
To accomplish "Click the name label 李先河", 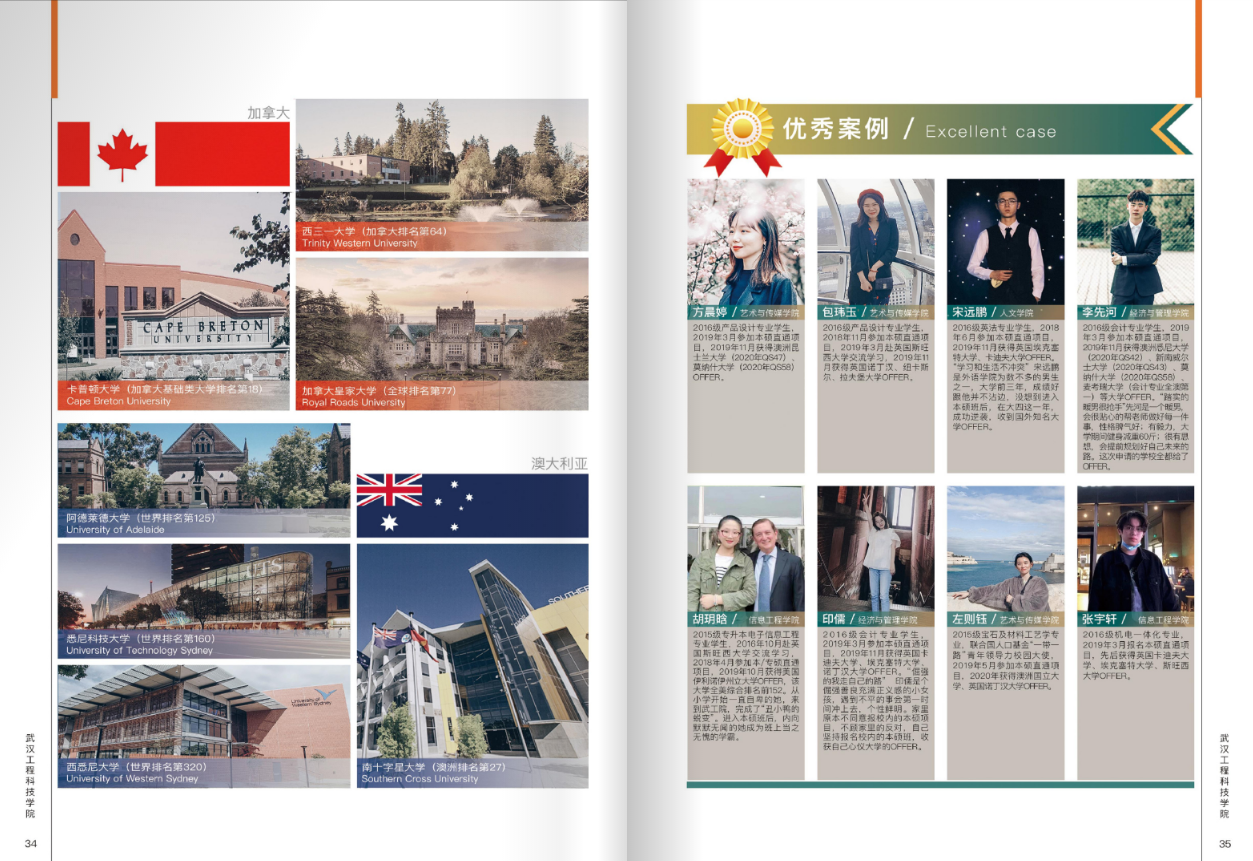I will 1100,312.
